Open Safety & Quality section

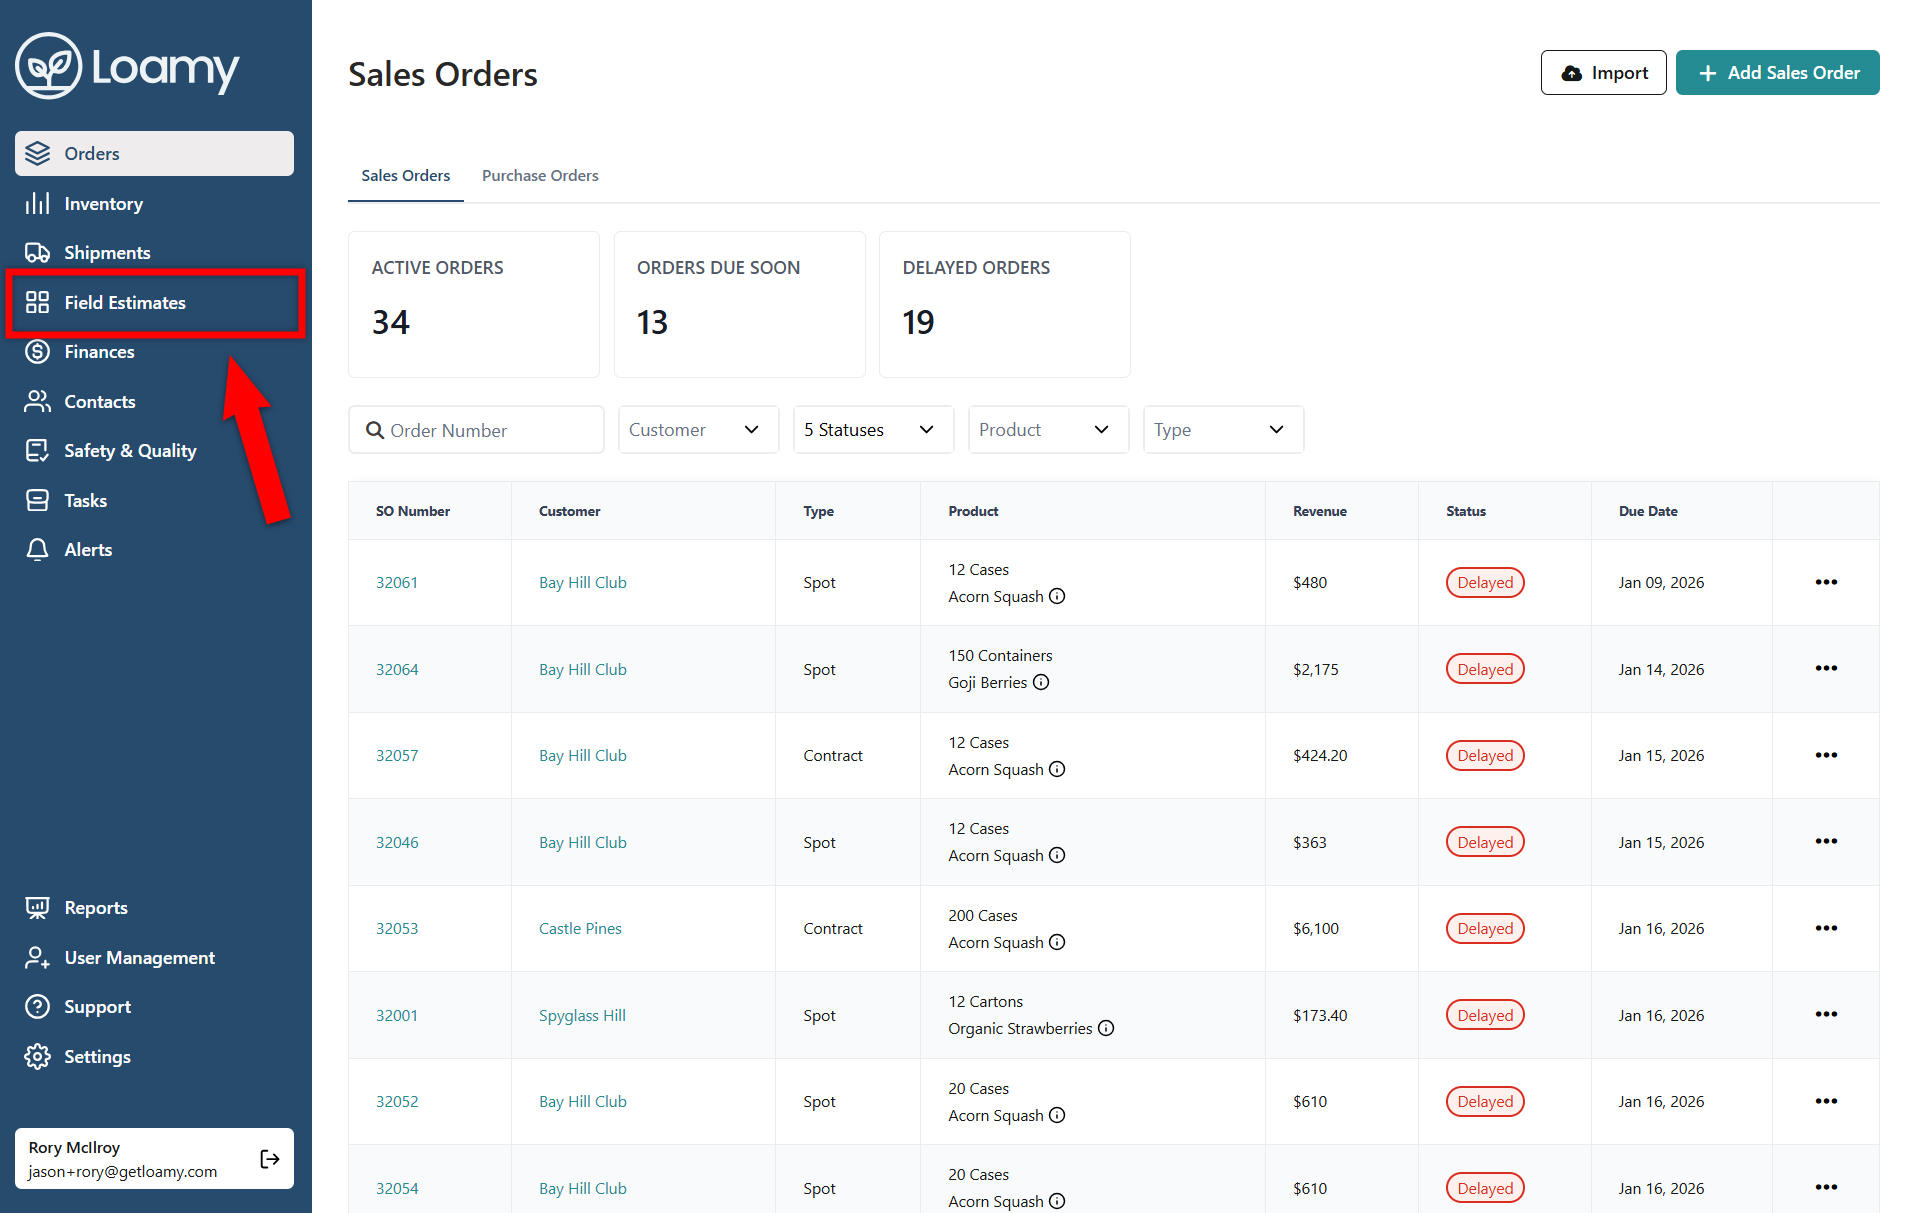(129, 450)
